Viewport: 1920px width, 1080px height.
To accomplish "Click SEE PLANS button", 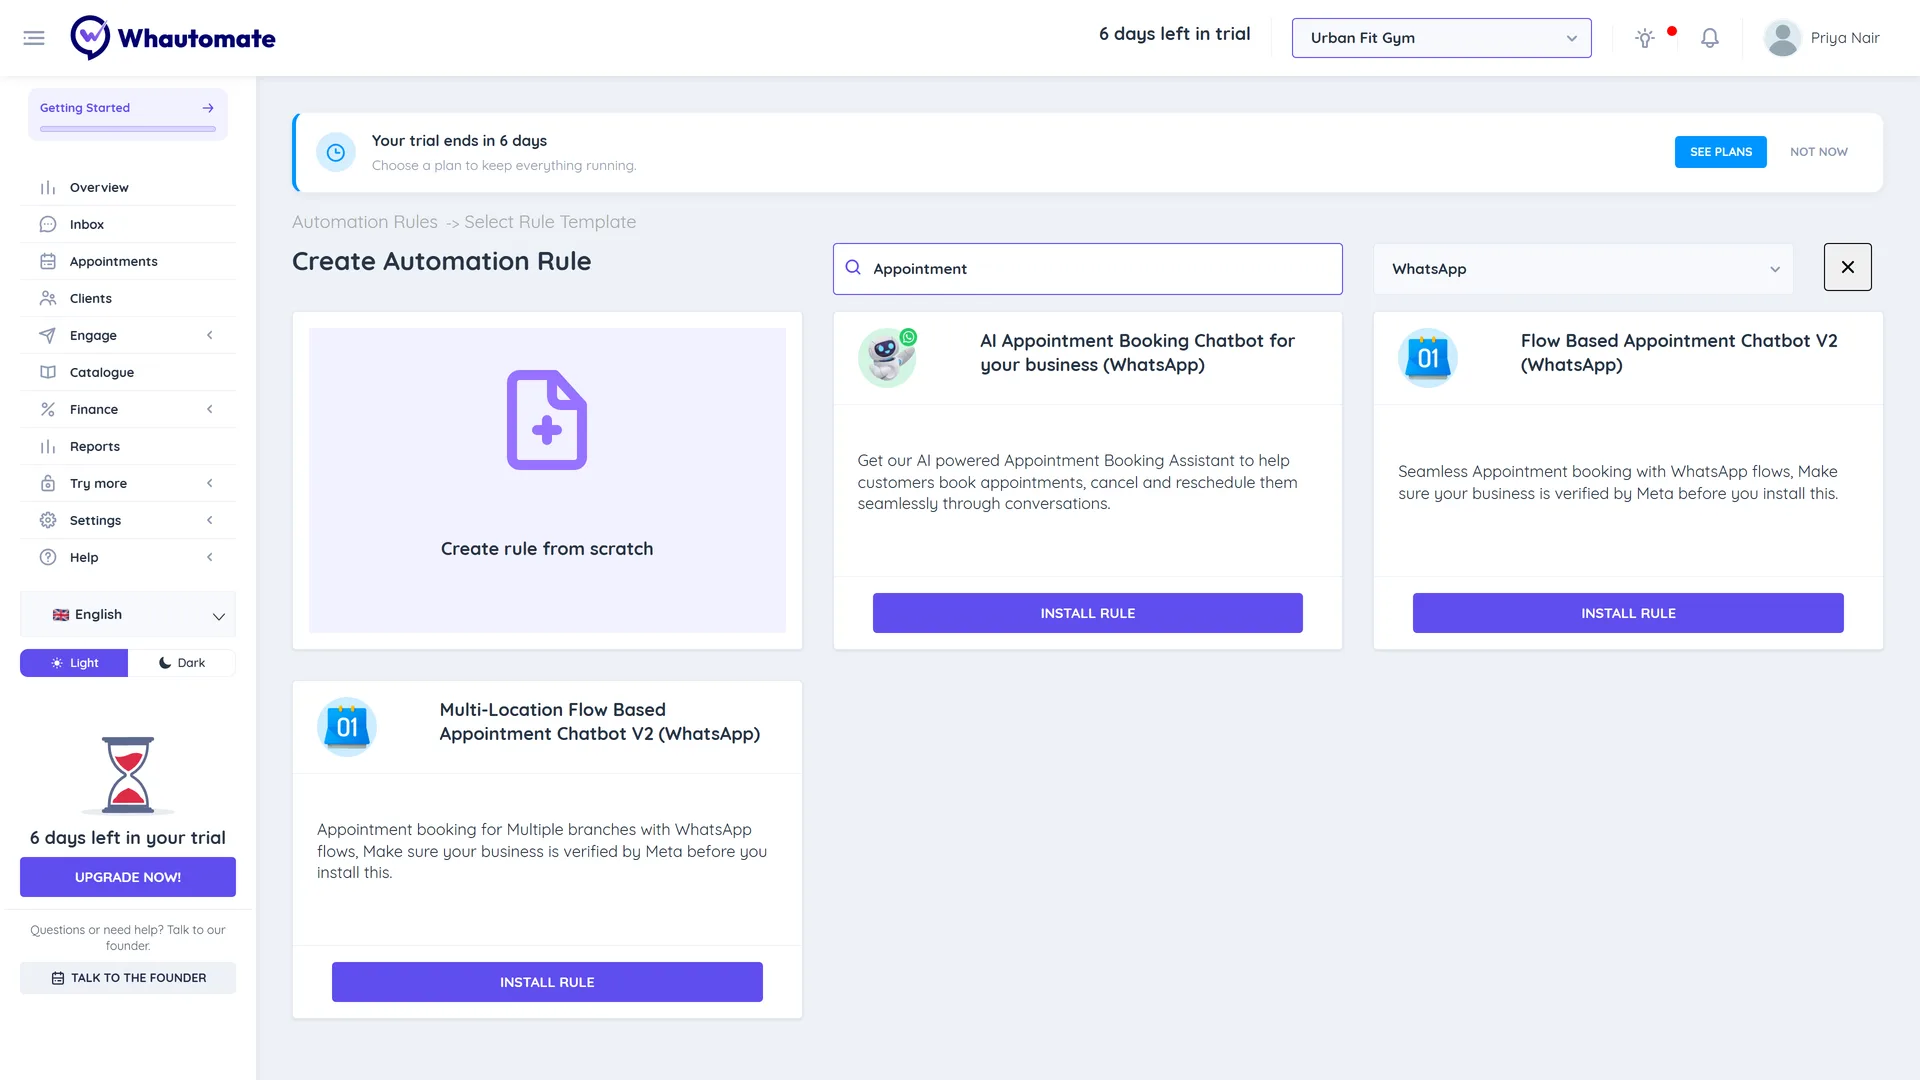I will (1720, 152).
